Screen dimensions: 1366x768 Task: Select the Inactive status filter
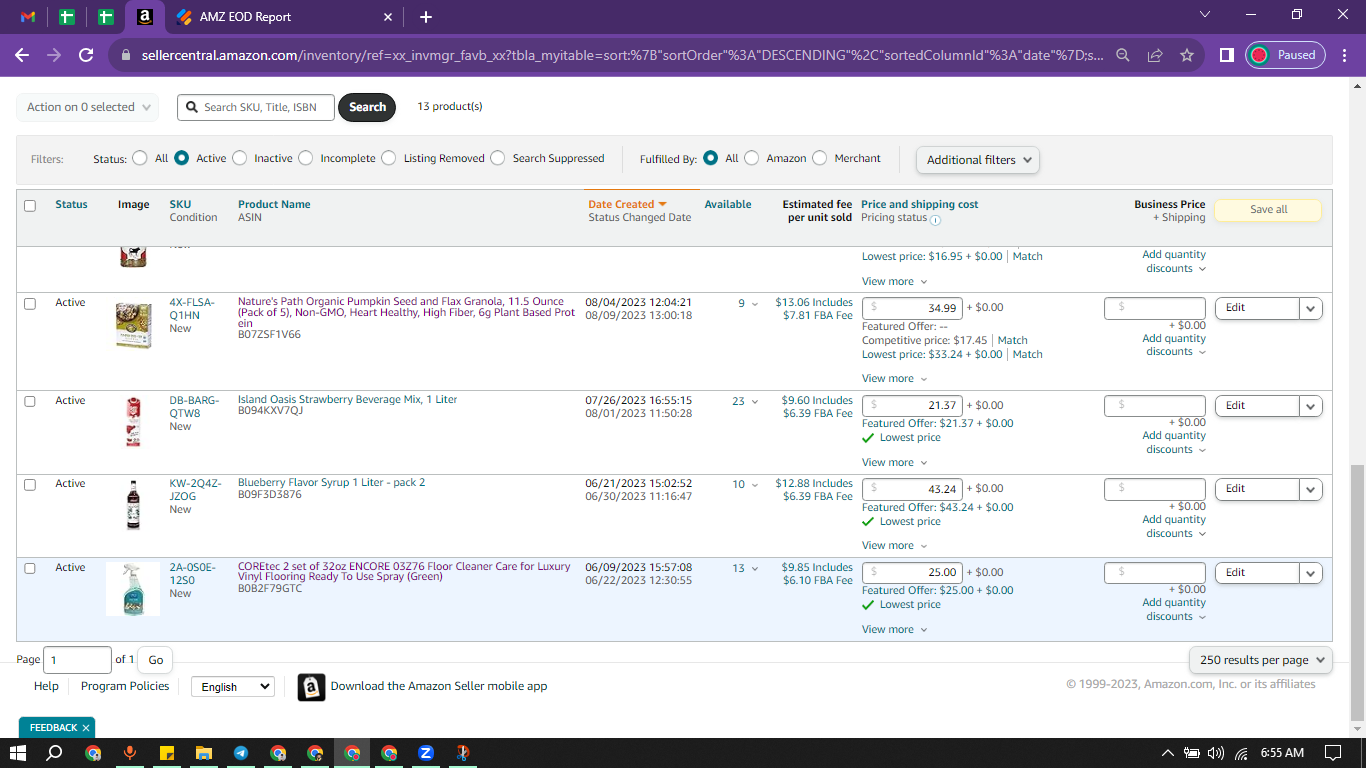point(240,158)
